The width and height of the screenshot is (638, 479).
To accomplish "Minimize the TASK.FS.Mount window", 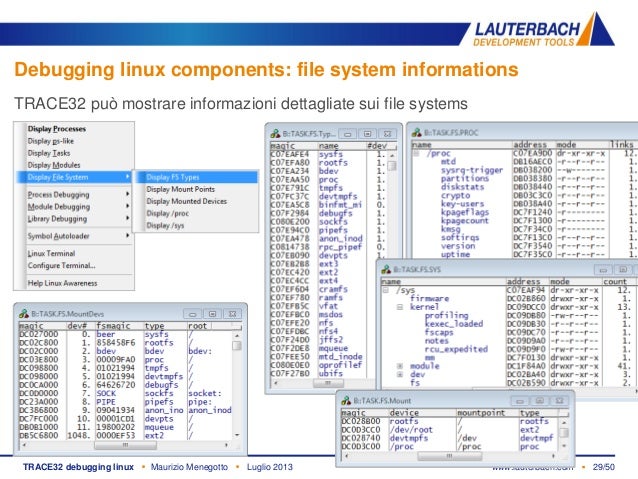I will 520,400.
